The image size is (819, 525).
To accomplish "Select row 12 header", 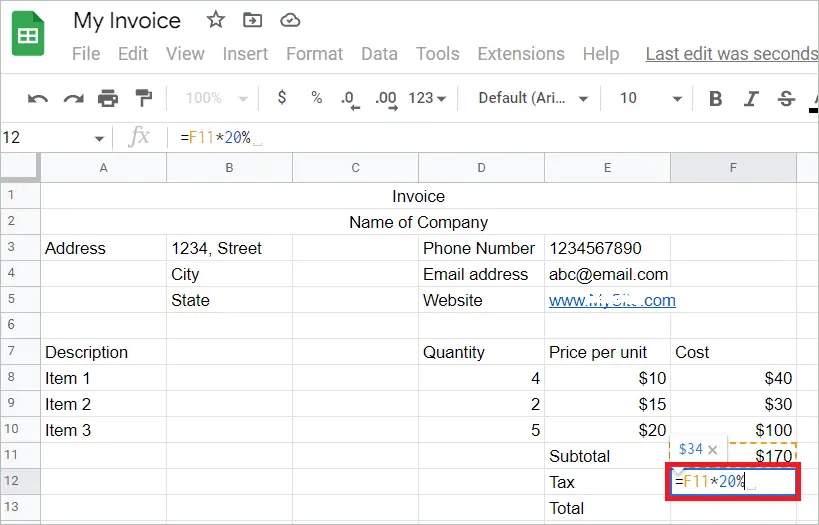I will tap(20, 482).
